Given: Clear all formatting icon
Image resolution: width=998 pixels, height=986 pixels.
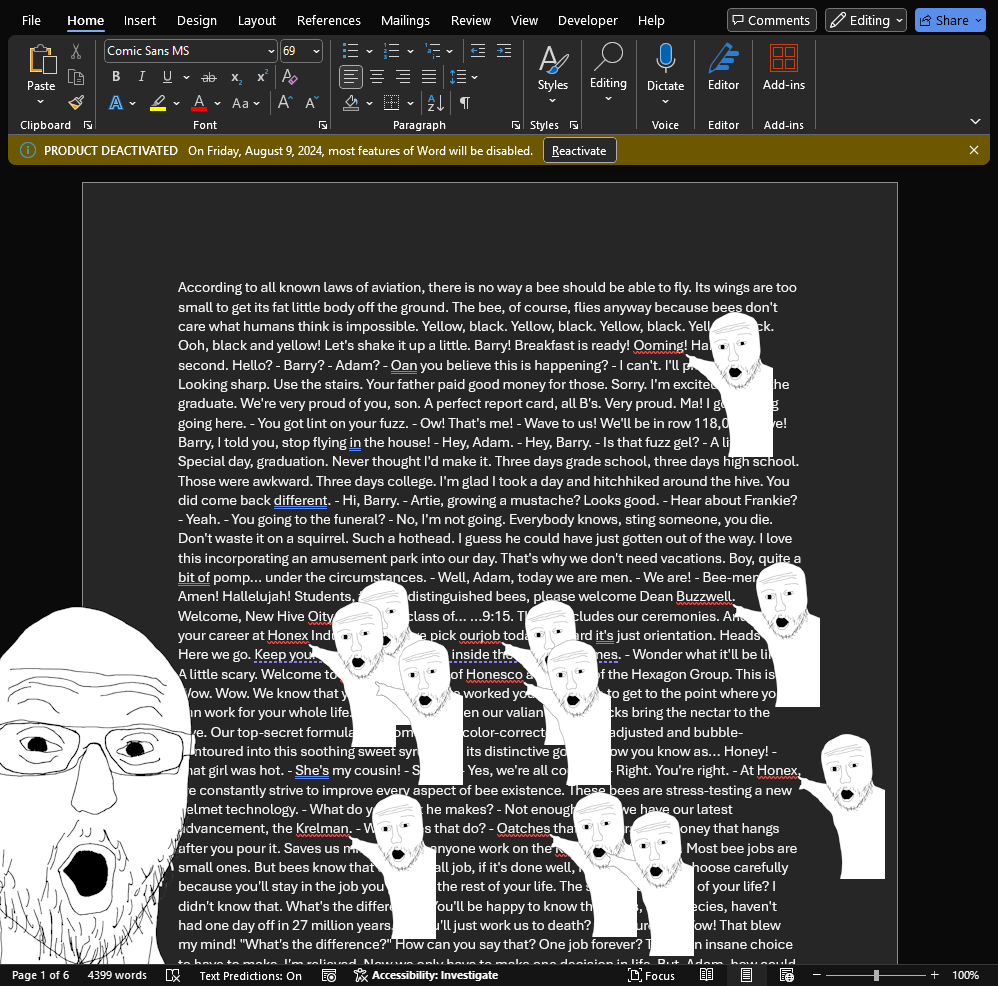Looking at the screenshot, I should point(290,77).
